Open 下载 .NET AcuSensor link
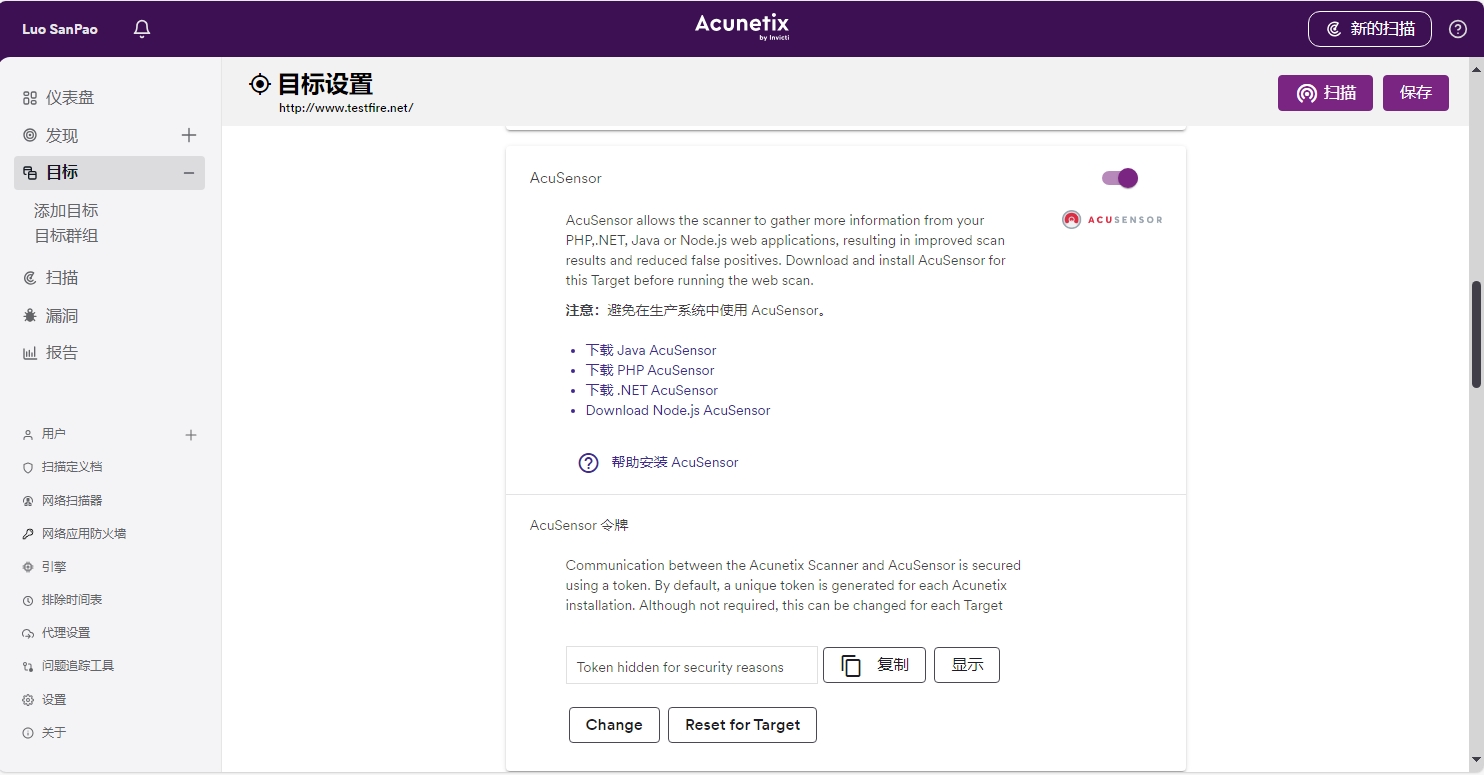Image resolution: width=1484 pixels, height=775 pixels. [x=652, y=390]
